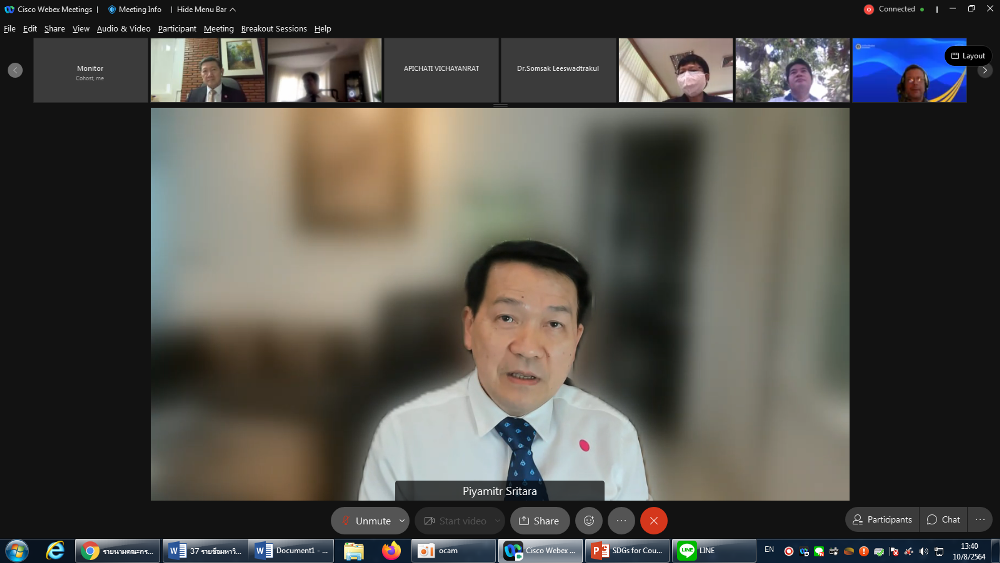Select Dr.Somsak Leeswadtrakul participant tile
Image resolution: width=1000 pixels, height=563 pixels.
click(558, 69)
